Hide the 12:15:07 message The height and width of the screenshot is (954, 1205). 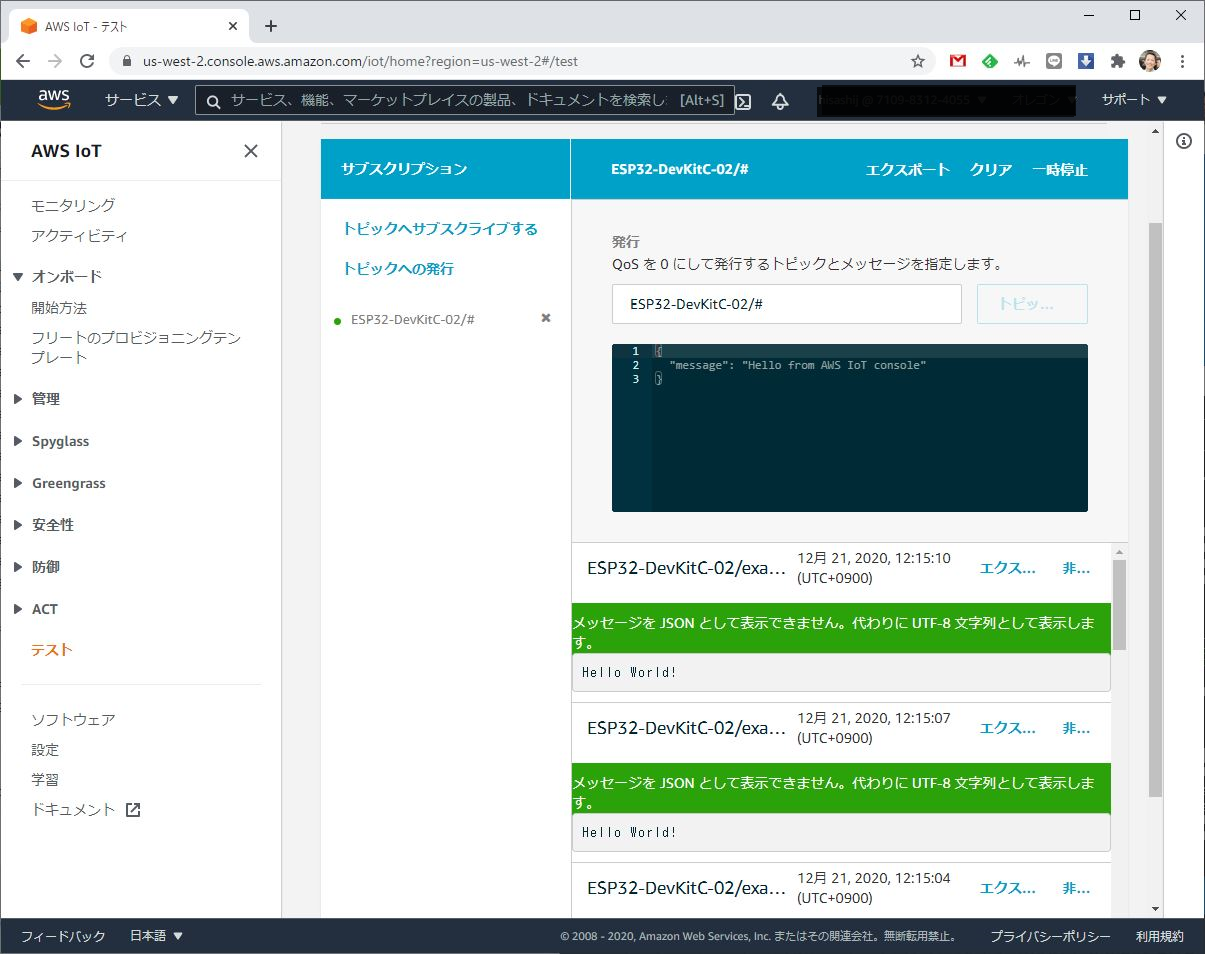point(1076,728)
